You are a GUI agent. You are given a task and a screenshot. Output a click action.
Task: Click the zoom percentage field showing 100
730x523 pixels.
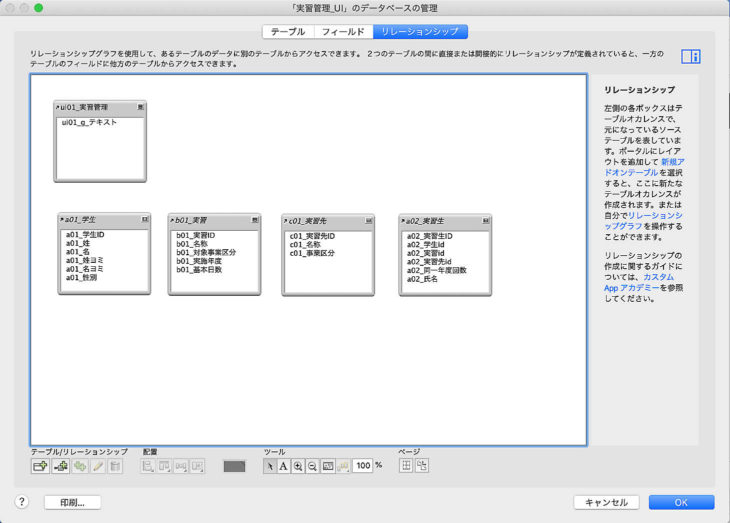(x=362, y=466)
